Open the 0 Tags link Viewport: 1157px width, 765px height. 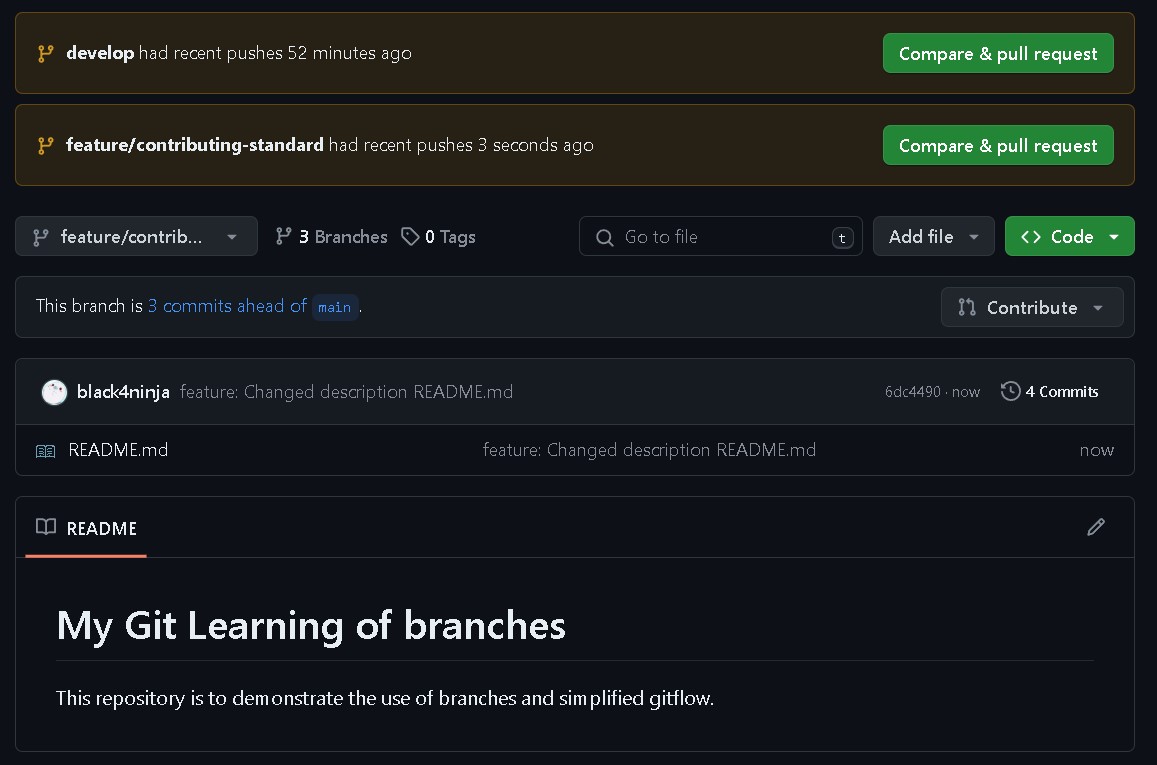[438, 237]
